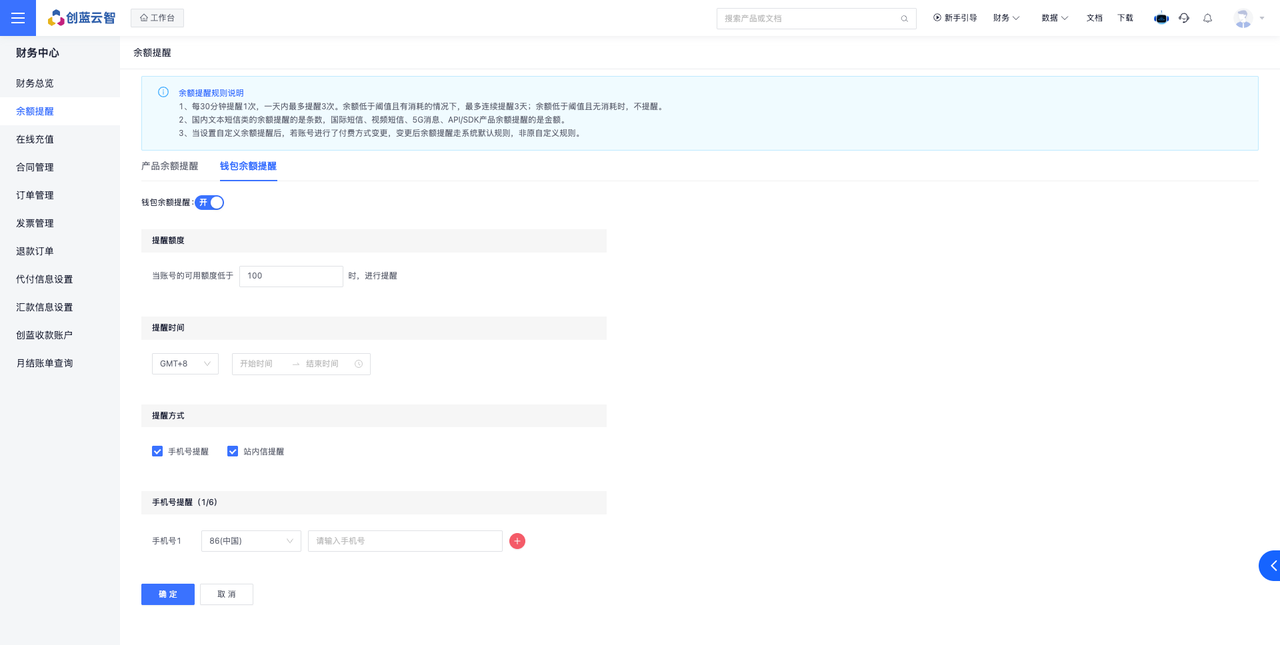This screenshot has height=645, width=1280.
Task: Click the customer service headset icon
Action: 1184,18
